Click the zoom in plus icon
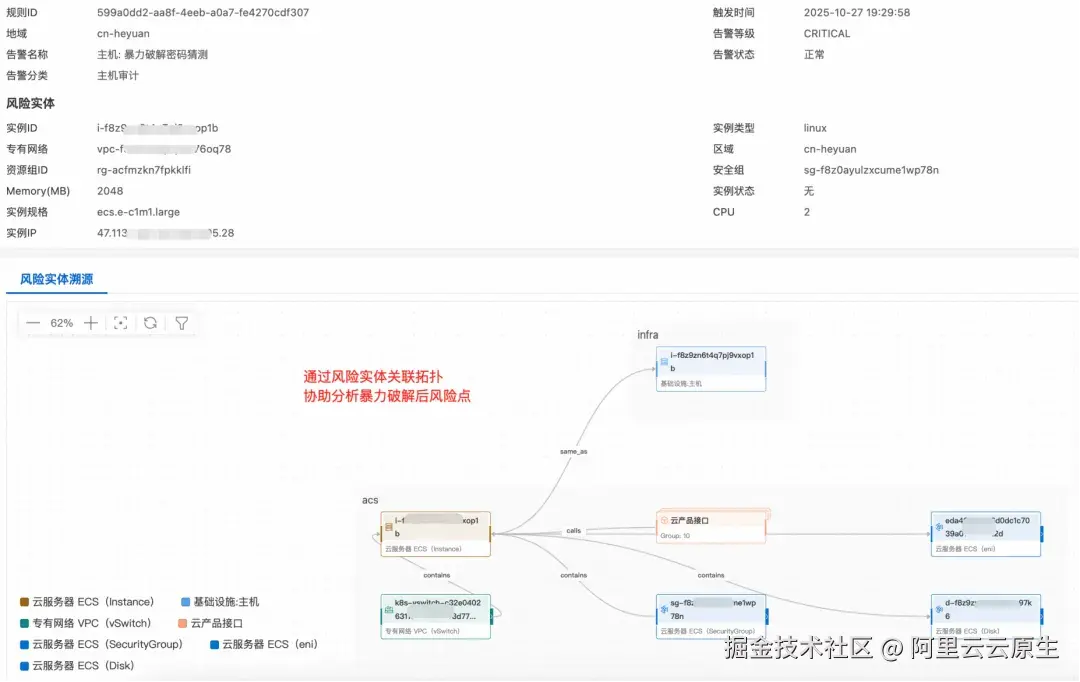 coord(91,322)
